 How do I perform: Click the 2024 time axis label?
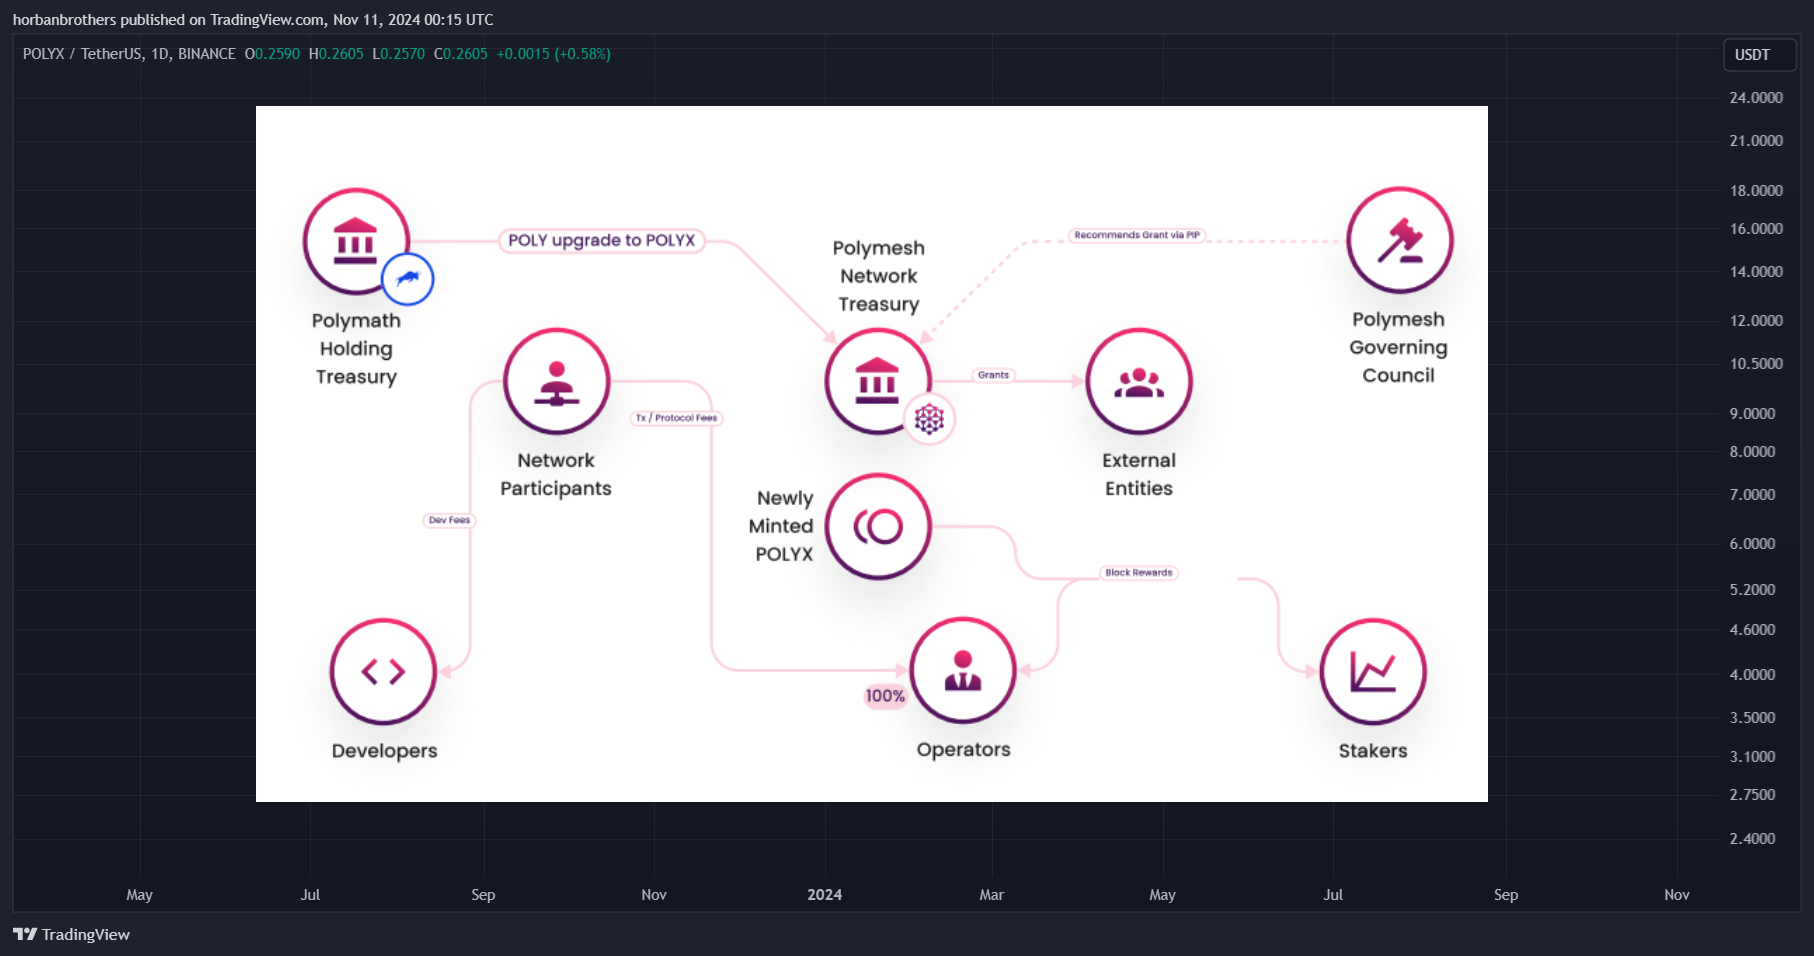pyautogui.click(x=825, y=895)
